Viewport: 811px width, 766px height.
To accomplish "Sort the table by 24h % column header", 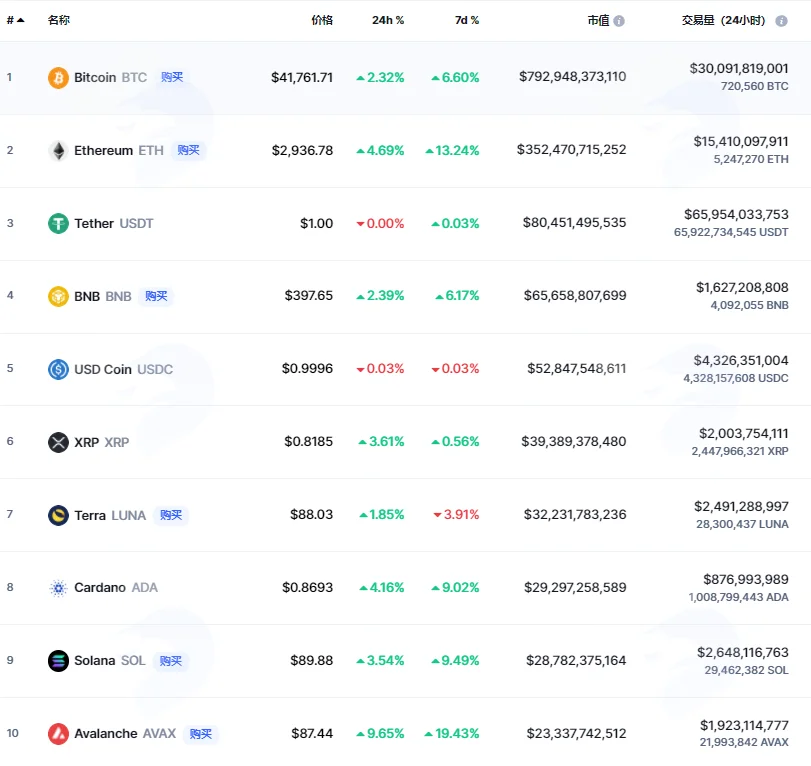I will 388,20.
